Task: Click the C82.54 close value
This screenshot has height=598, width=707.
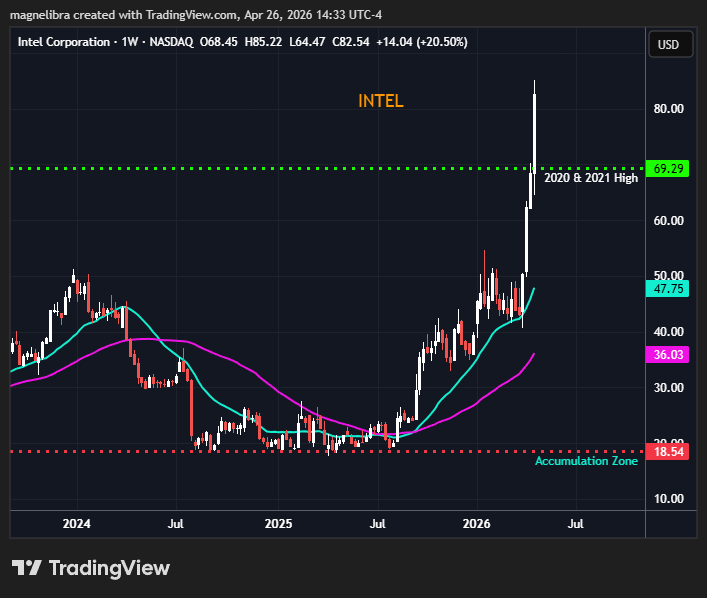Action: pyautogui.click(x=350, y=42)
